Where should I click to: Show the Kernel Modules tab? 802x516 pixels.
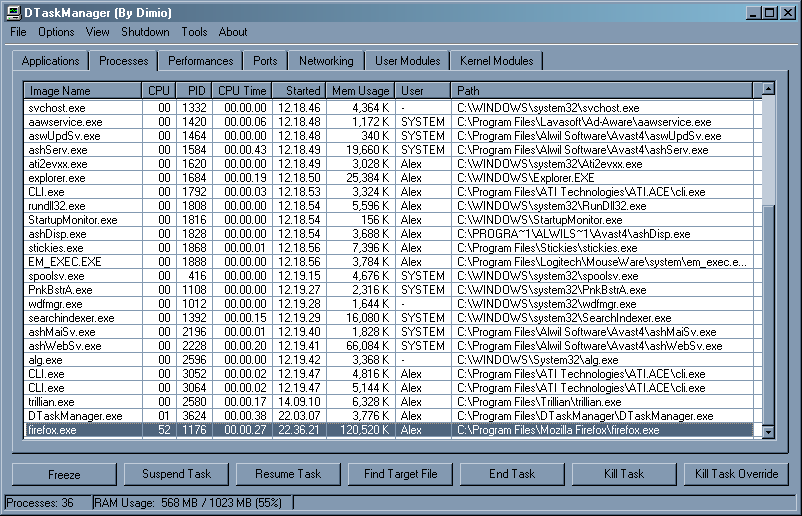496,61
